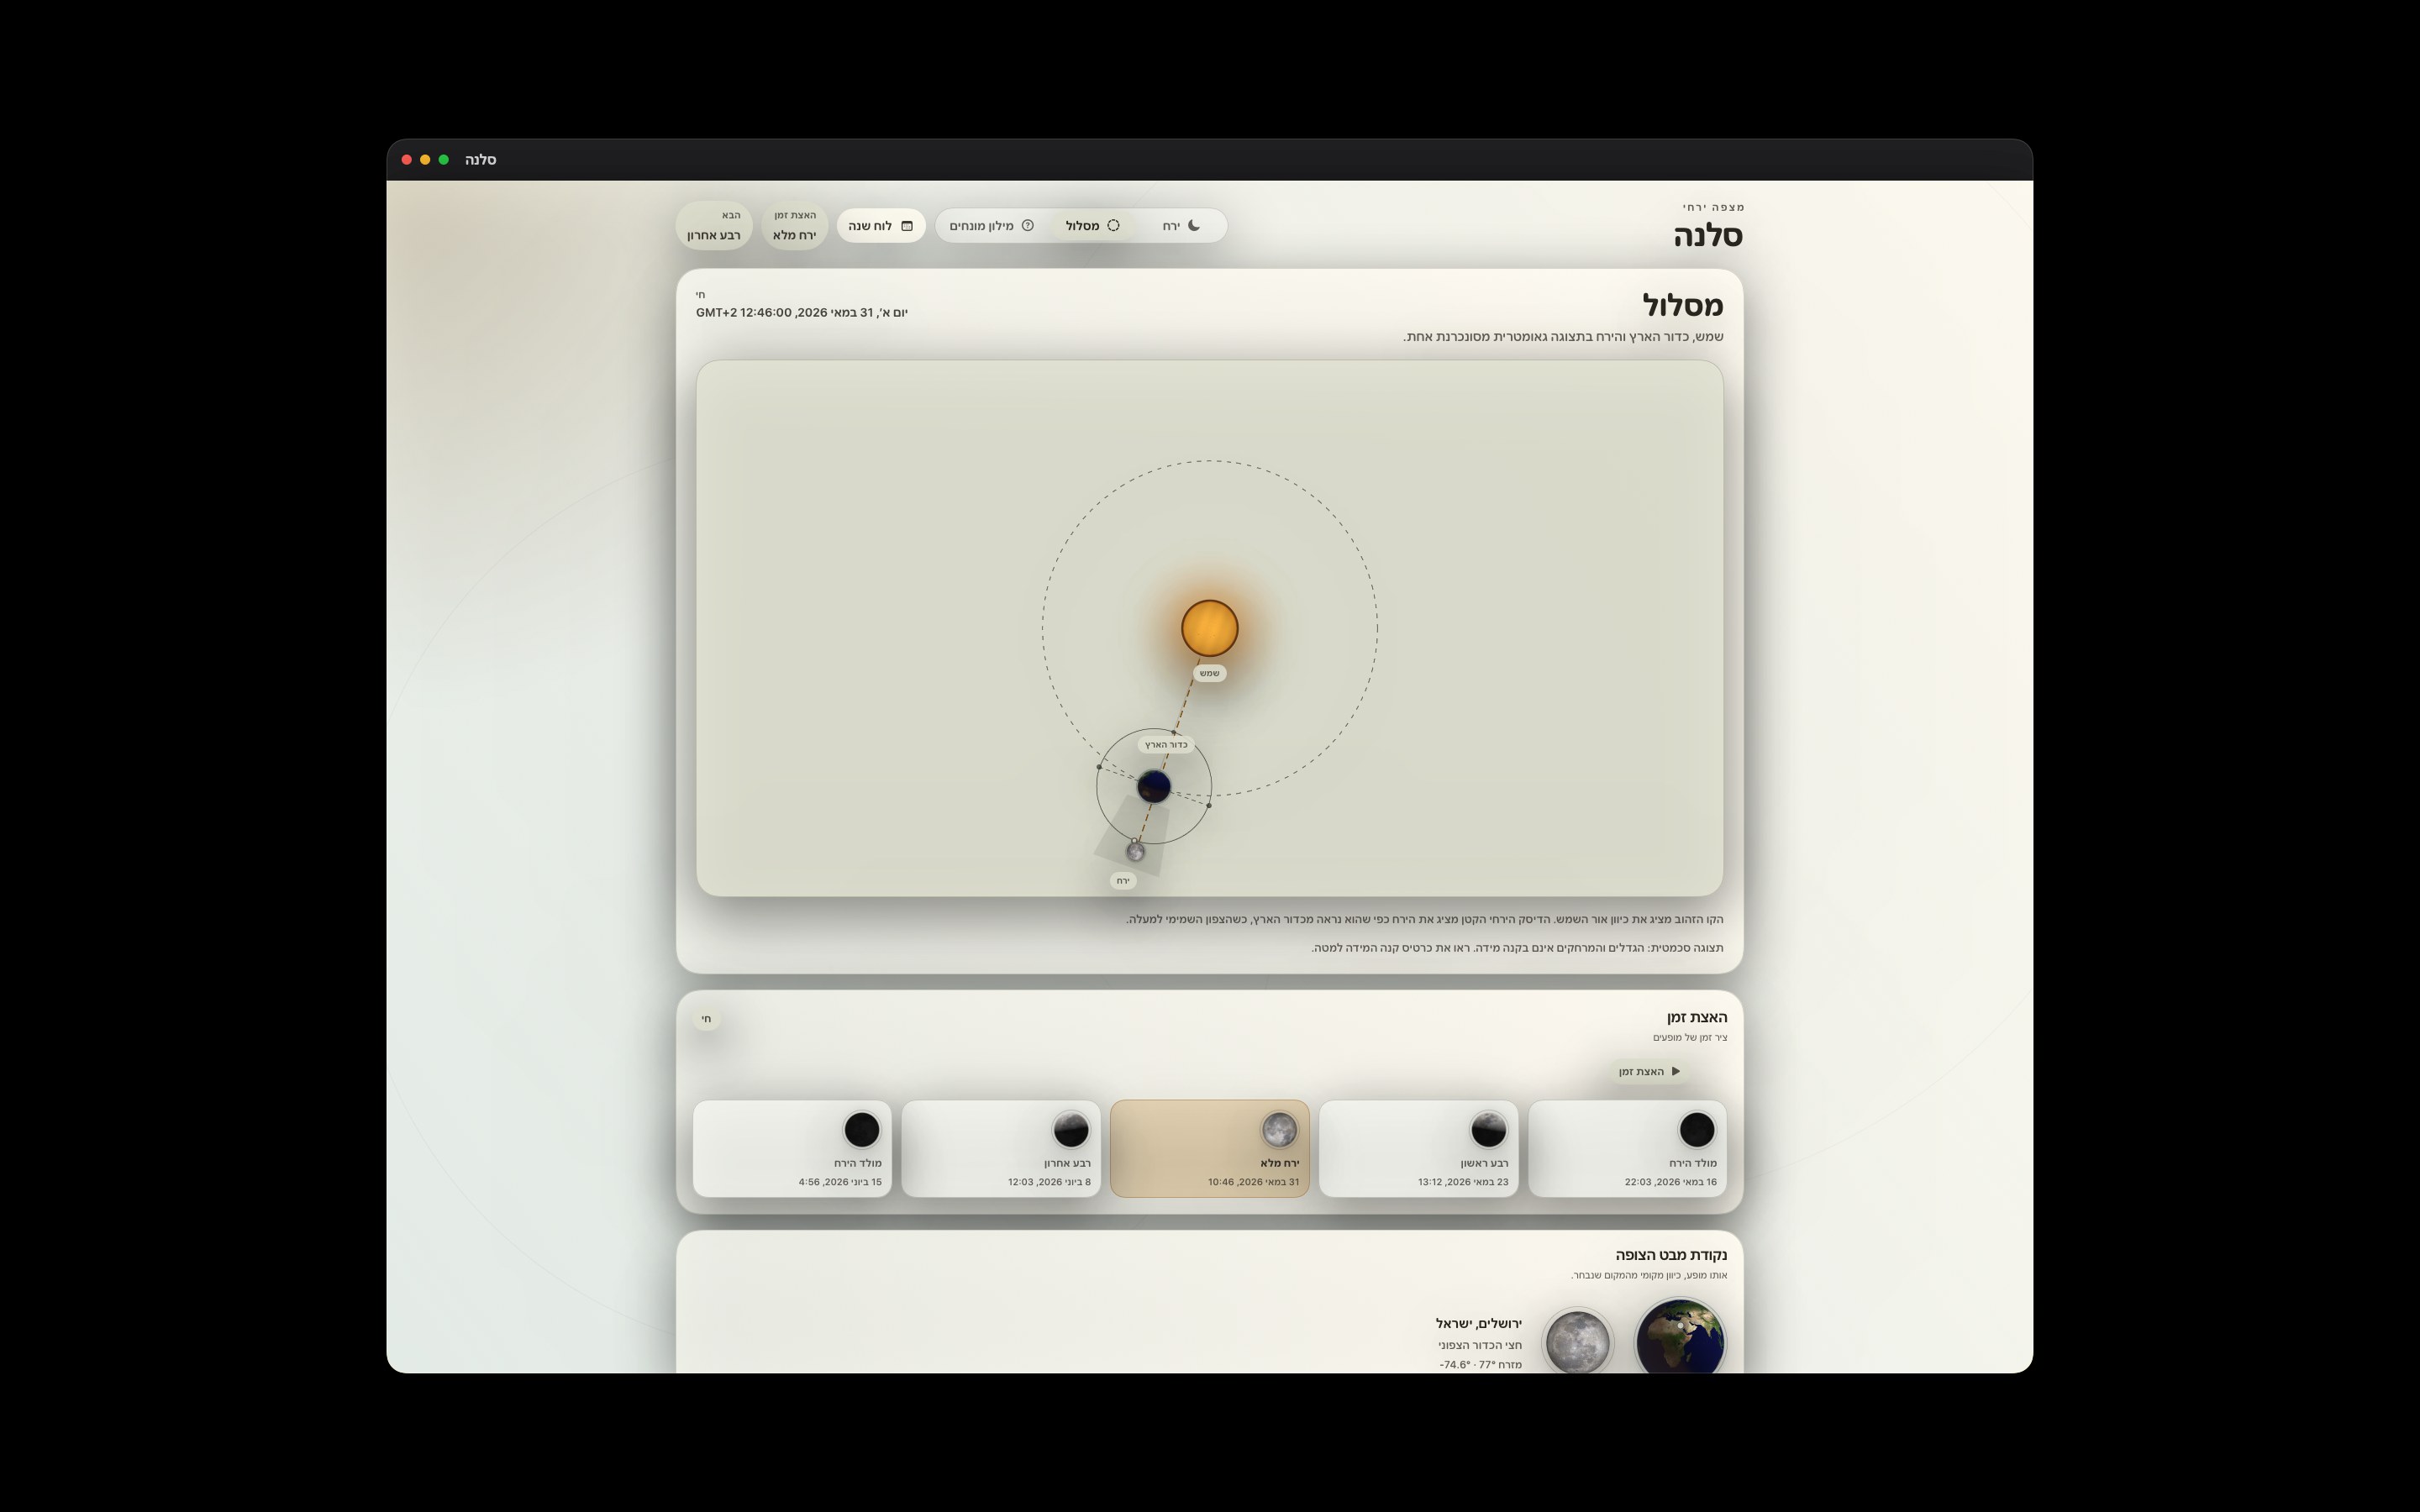Click the date and time text at top
This screenshot has height=1512, width=2420.
point(802,313)
